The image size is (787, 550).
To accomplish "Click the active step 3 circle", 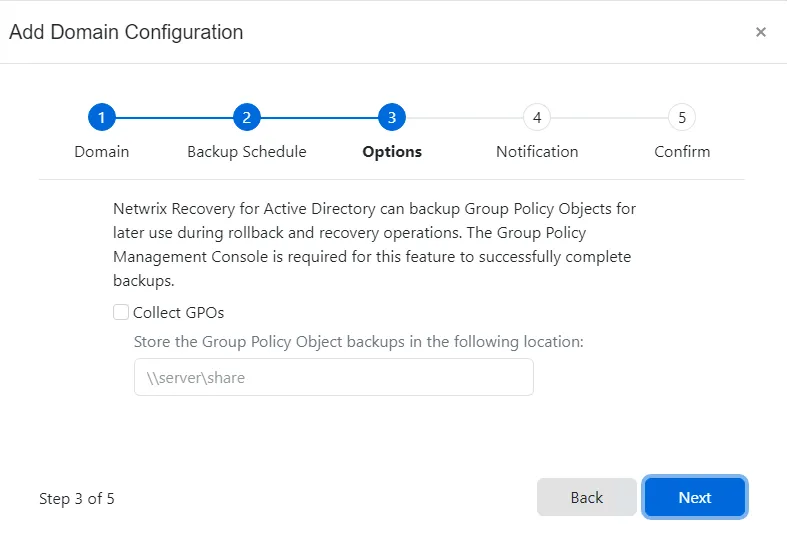I will 392,117.
